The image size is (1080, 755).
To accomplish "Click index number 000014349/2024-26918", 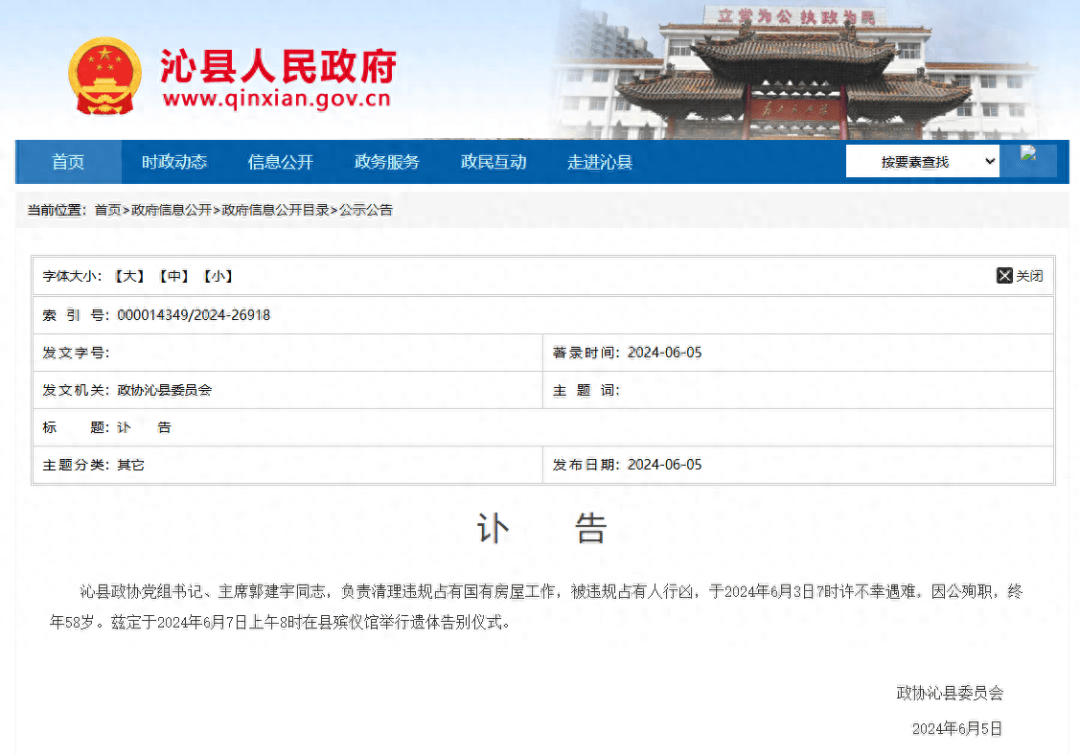I will pyautogui.click(x=194, y=315).
